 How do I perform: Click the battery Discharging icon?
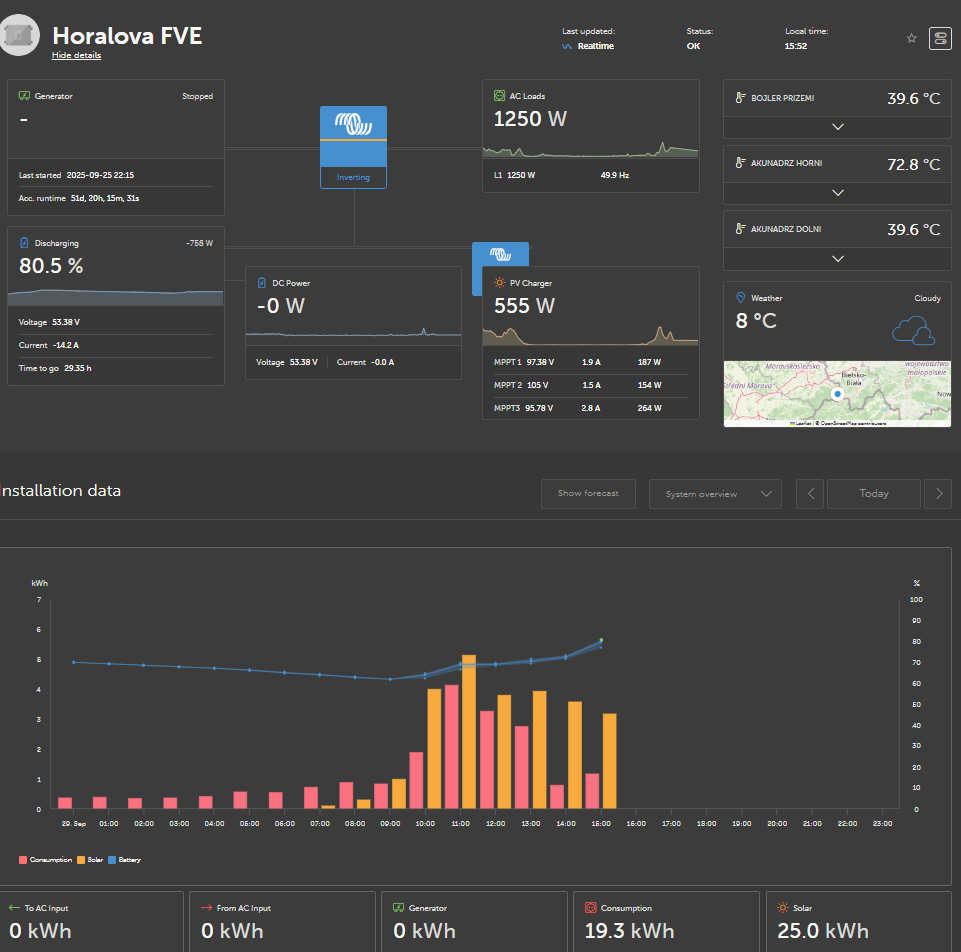[x=24, y=243]
